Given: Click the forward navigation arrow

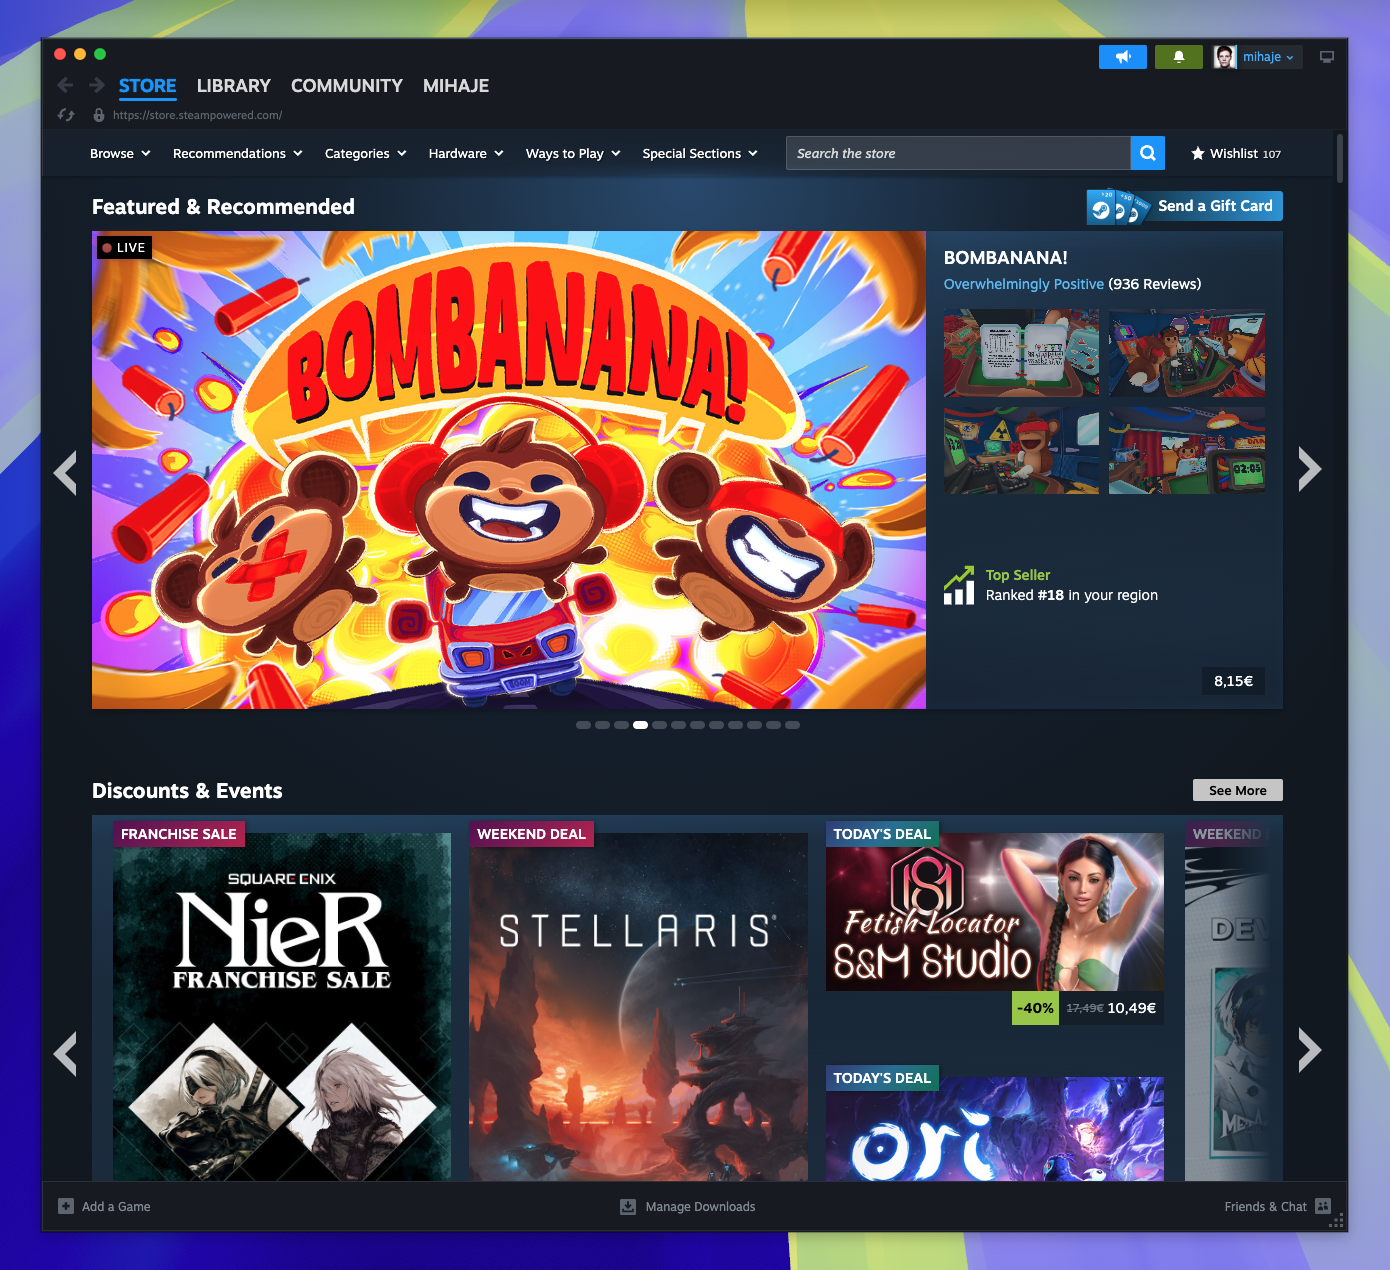Looking at the screenshot, I should [97, 85].
